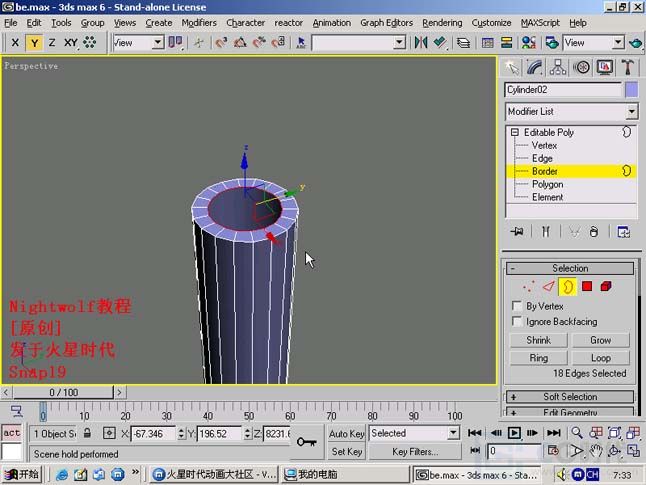Open Schematic View toolbar icon
This screenshot has height=485, width=646.
click(506, 42)
